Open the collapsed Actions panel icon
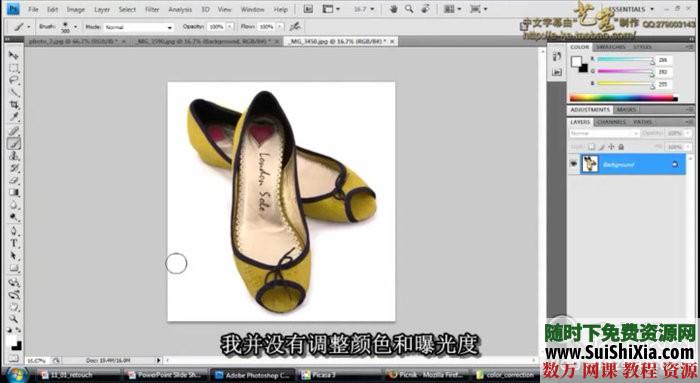This screenshot has width=700, height=383. (x=557, y=72)
